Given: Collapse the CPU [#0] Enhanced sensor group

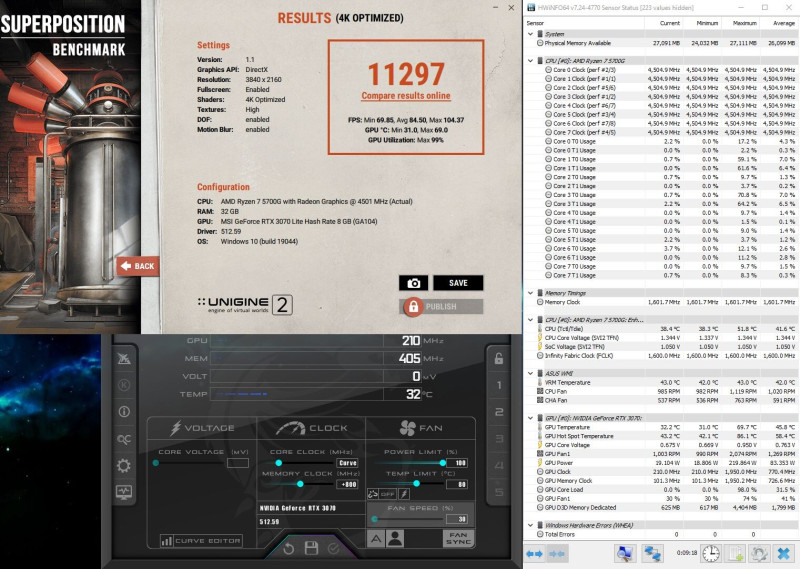Looking at the screenshot, I should coord(531,320).
